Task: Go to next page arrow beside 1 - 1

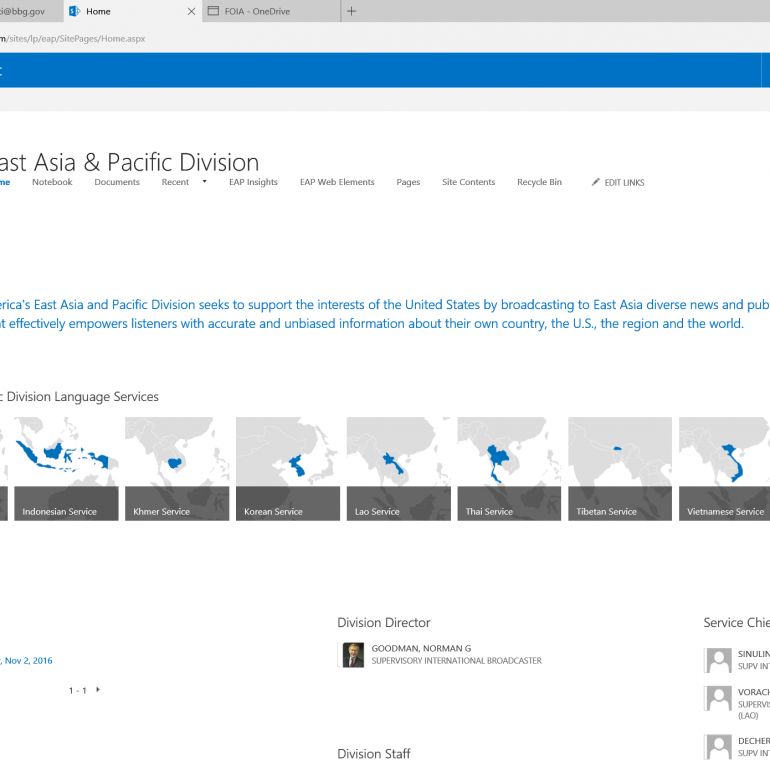Action: pos(98,690)
